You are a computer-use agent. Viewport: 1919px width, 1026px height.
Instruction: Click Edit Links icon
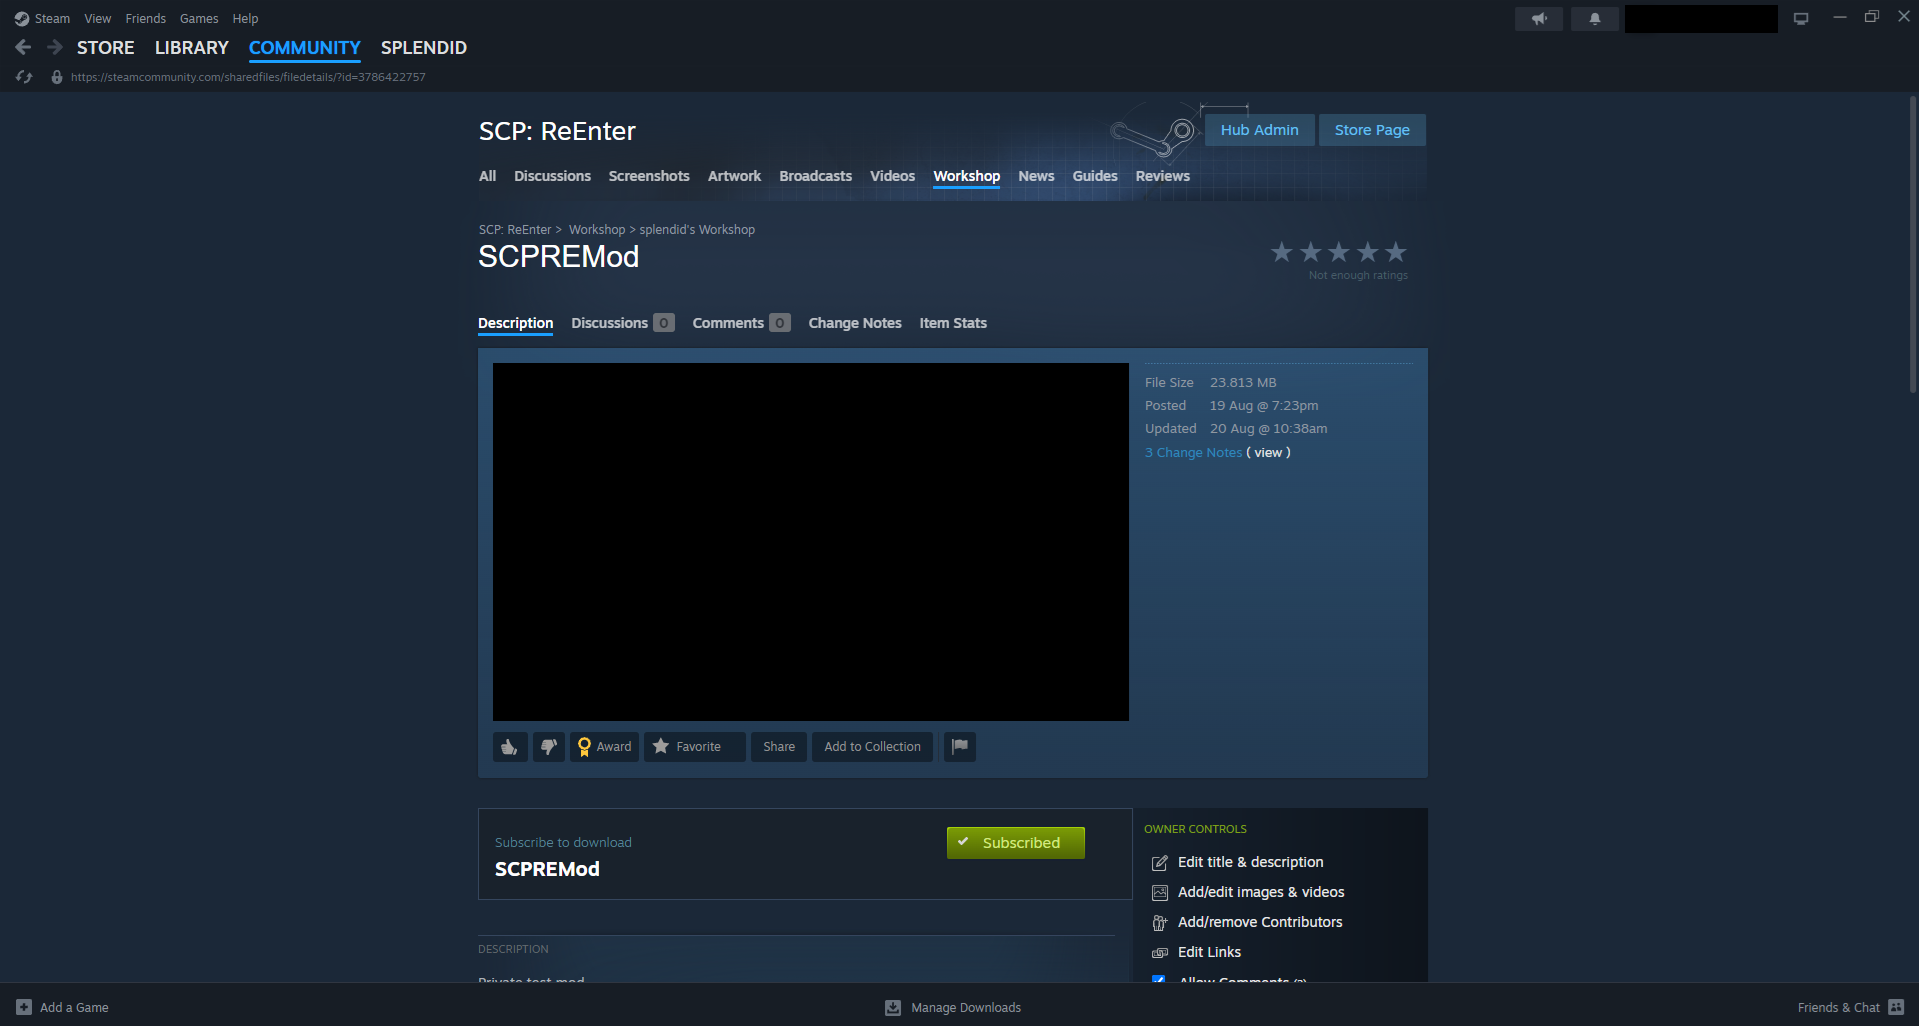click(x=1160, y=952)
